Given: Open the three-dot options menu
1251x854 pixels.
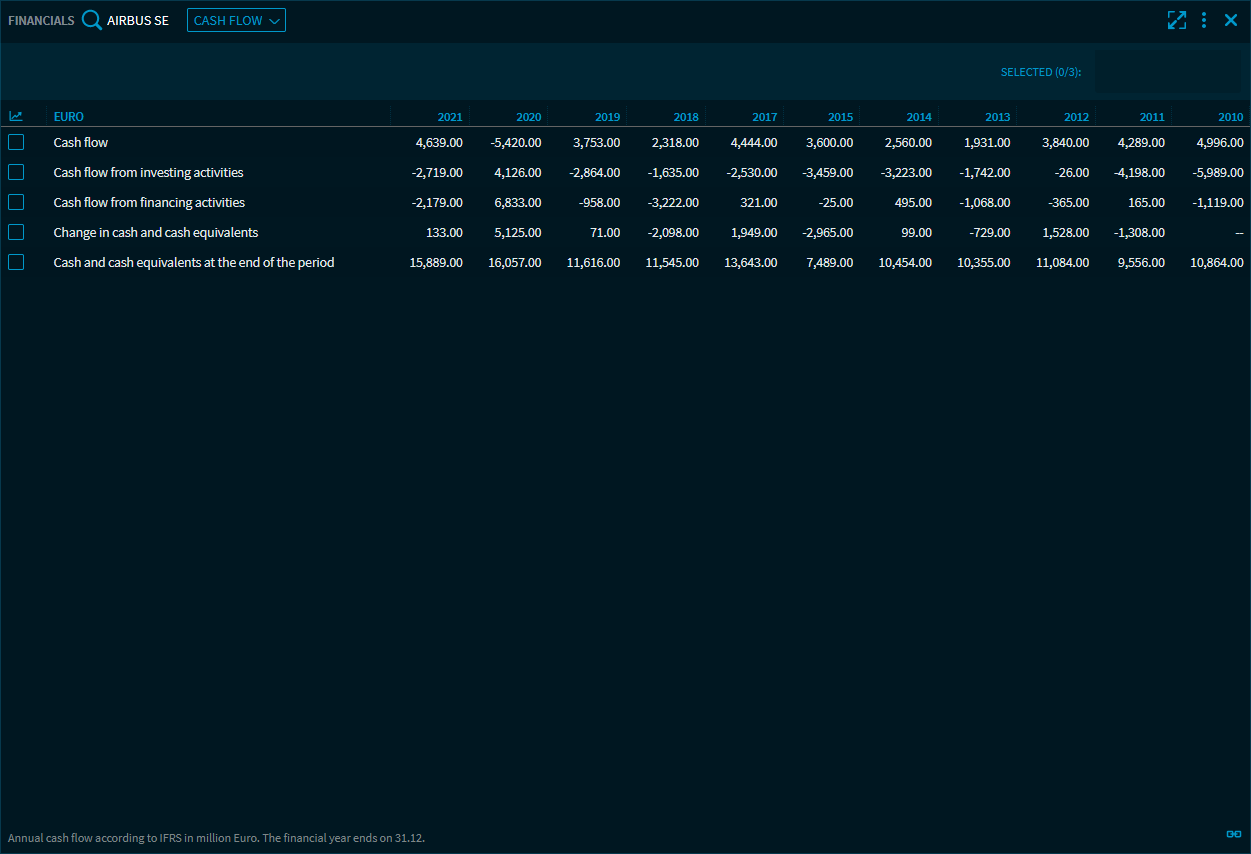Looking at the screenshot, I should pos(1204,20).
